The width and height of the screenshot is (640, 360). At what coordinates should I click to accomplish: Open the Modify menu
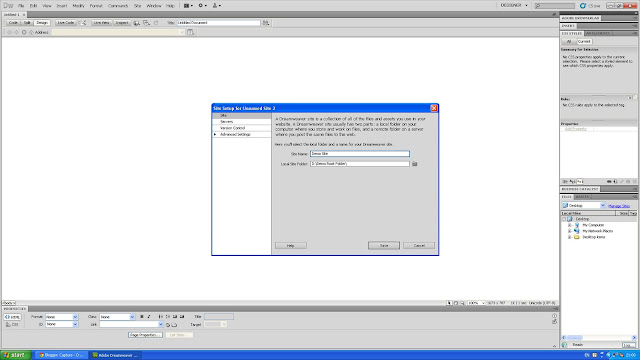(x=78, y=6)
